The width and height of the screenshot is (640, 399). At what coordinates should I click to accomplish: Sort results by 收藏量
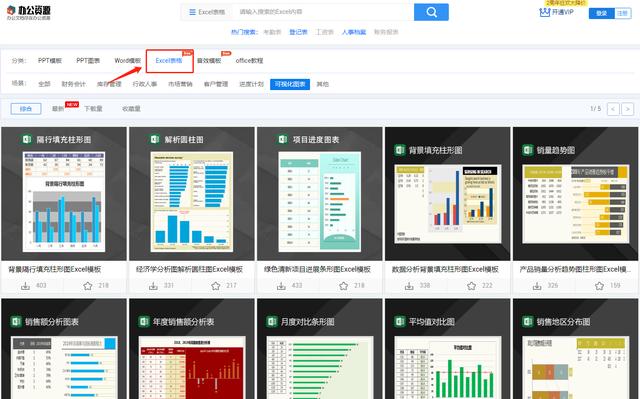[131, 109]
